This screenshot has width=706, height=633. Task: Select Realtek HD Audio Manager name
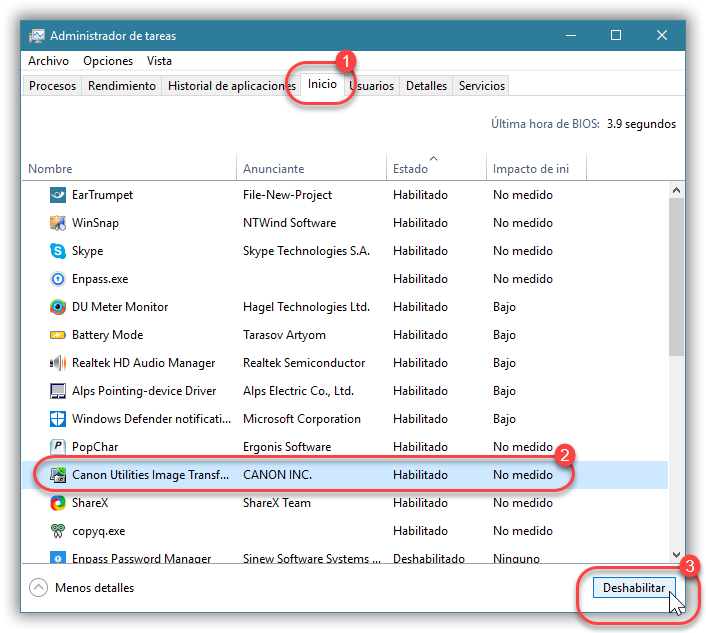[143, 363]
